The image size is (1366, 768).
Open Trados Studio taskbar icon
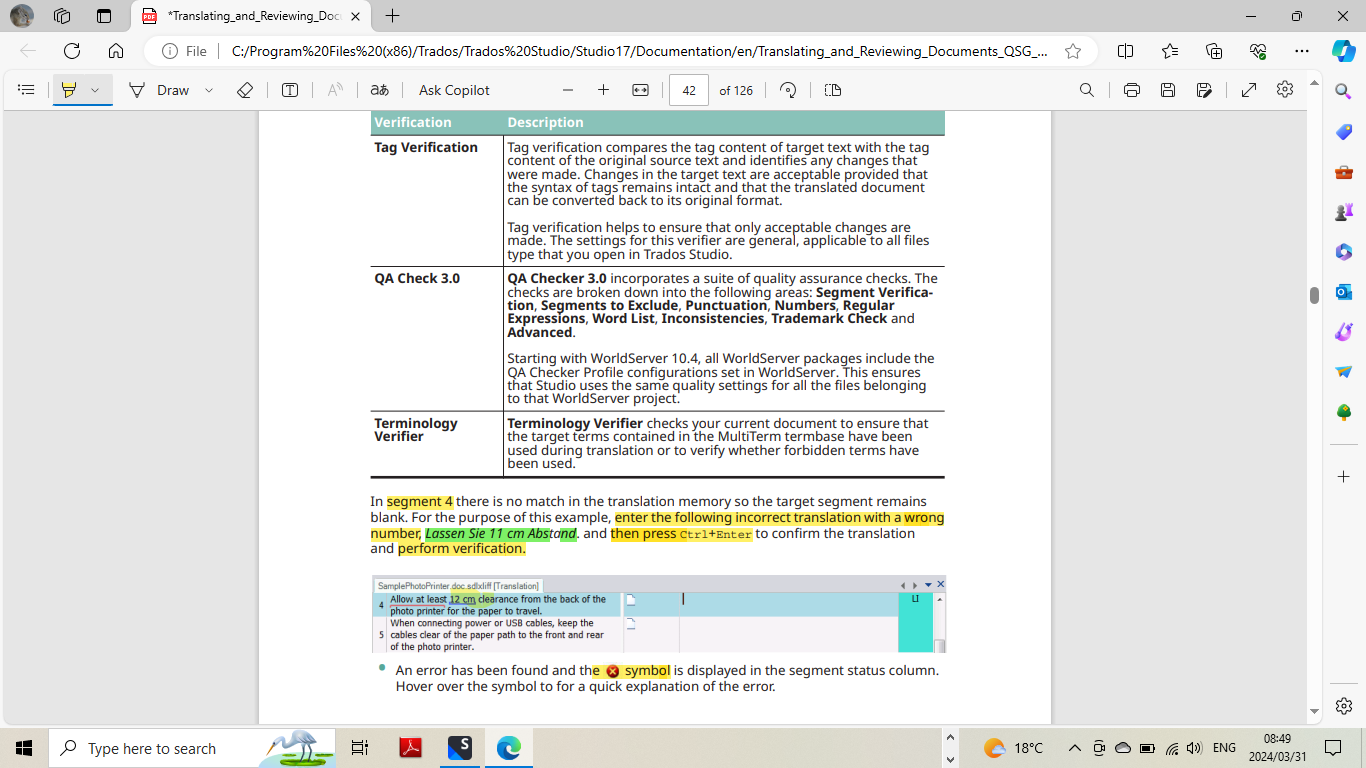[460, 748]
